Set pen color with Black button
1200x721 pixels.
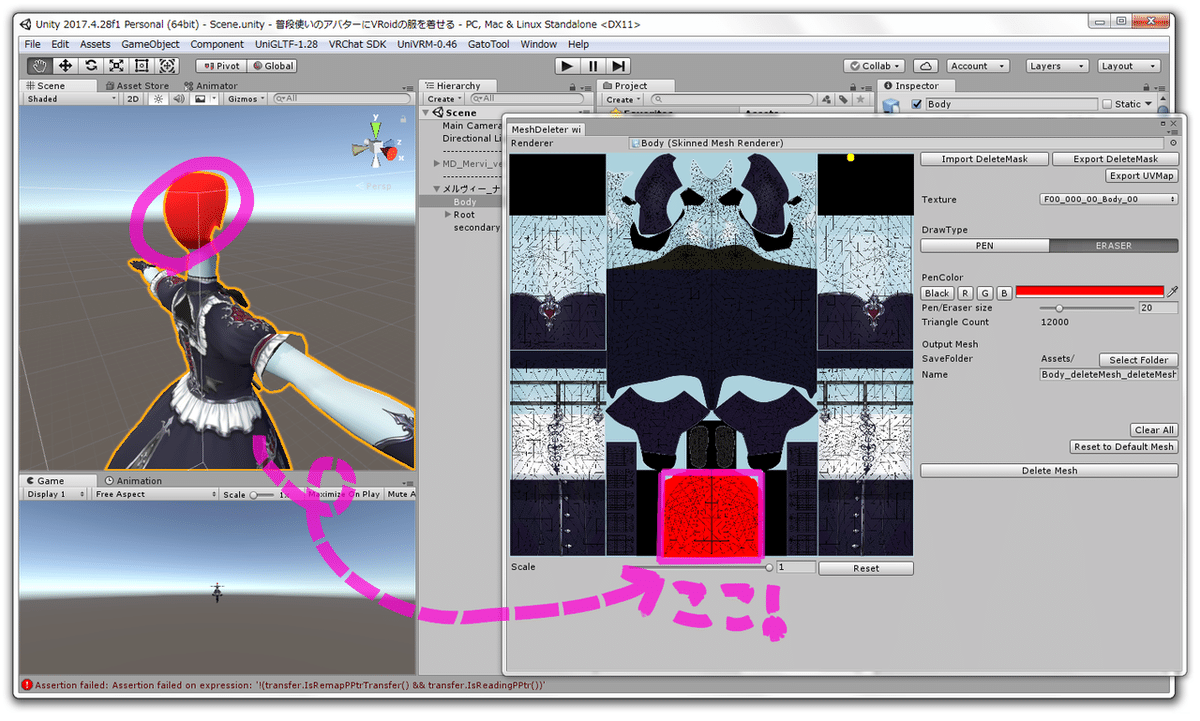tap(937, 293)
